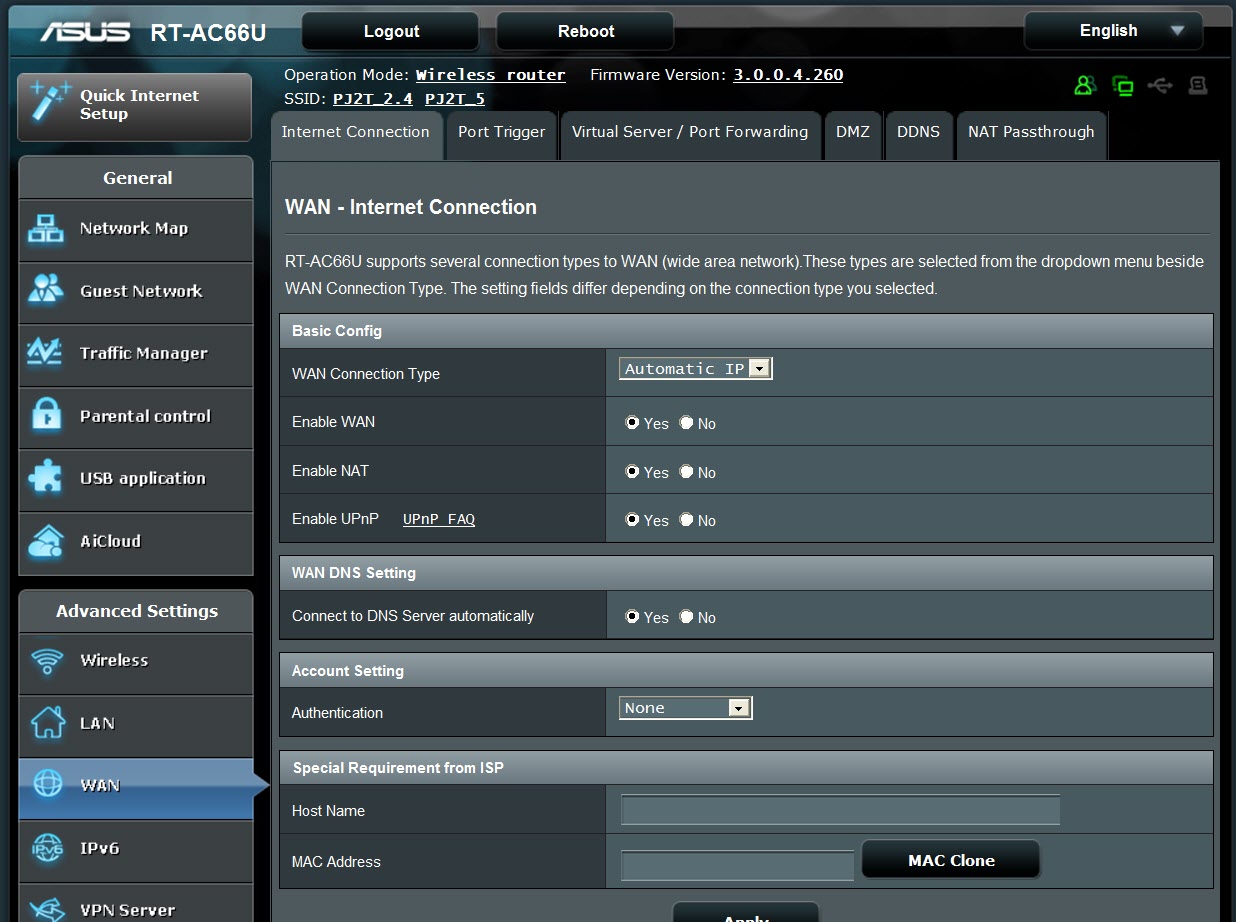Open the Virtual Server / Port Forwarding tab
This screenshot has width=1236, height=922.
coord(690,135)
